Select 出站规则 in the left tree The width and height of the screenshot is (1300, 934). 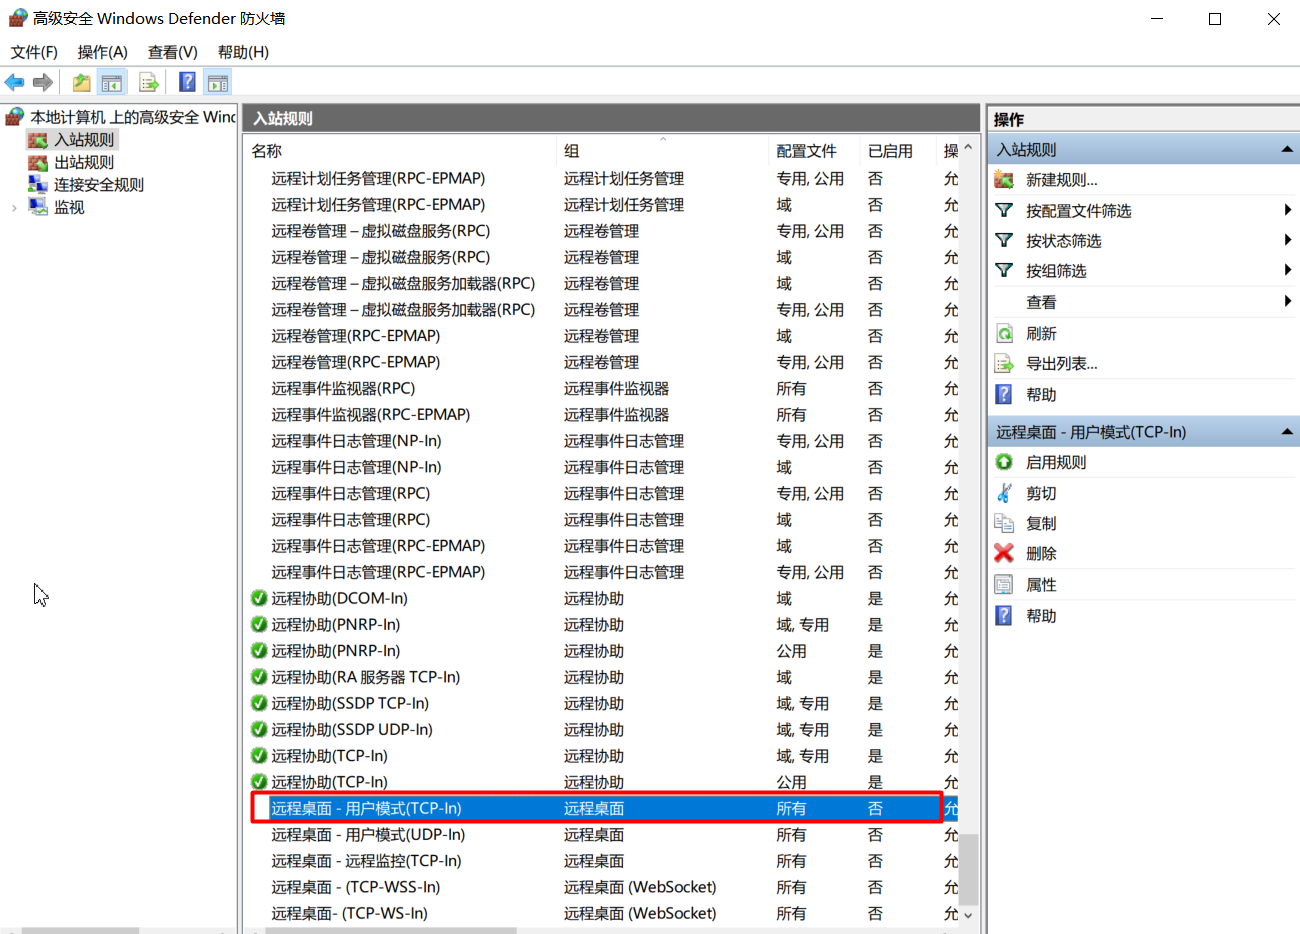click(x=84, y=162)
